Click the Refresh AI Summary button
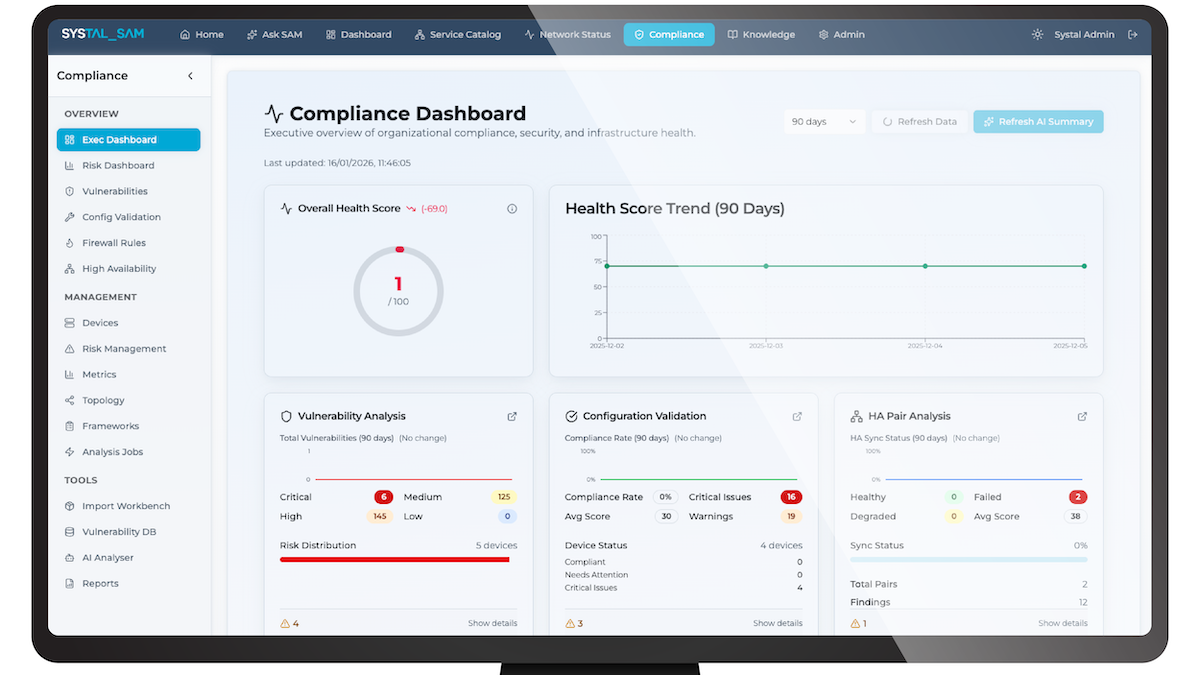Screen dimensions: 1200x675 coord(1037,121)
